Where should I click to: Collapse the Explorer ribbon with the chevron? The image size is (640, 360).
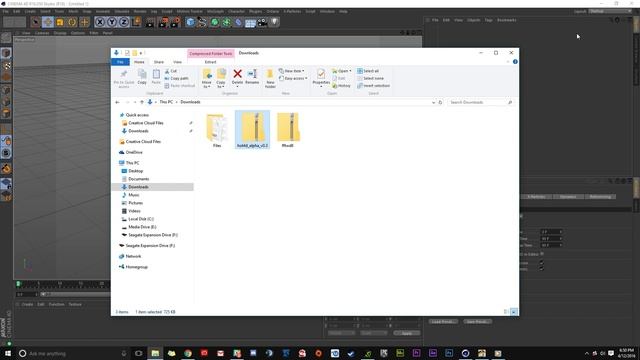click(508, 62)
